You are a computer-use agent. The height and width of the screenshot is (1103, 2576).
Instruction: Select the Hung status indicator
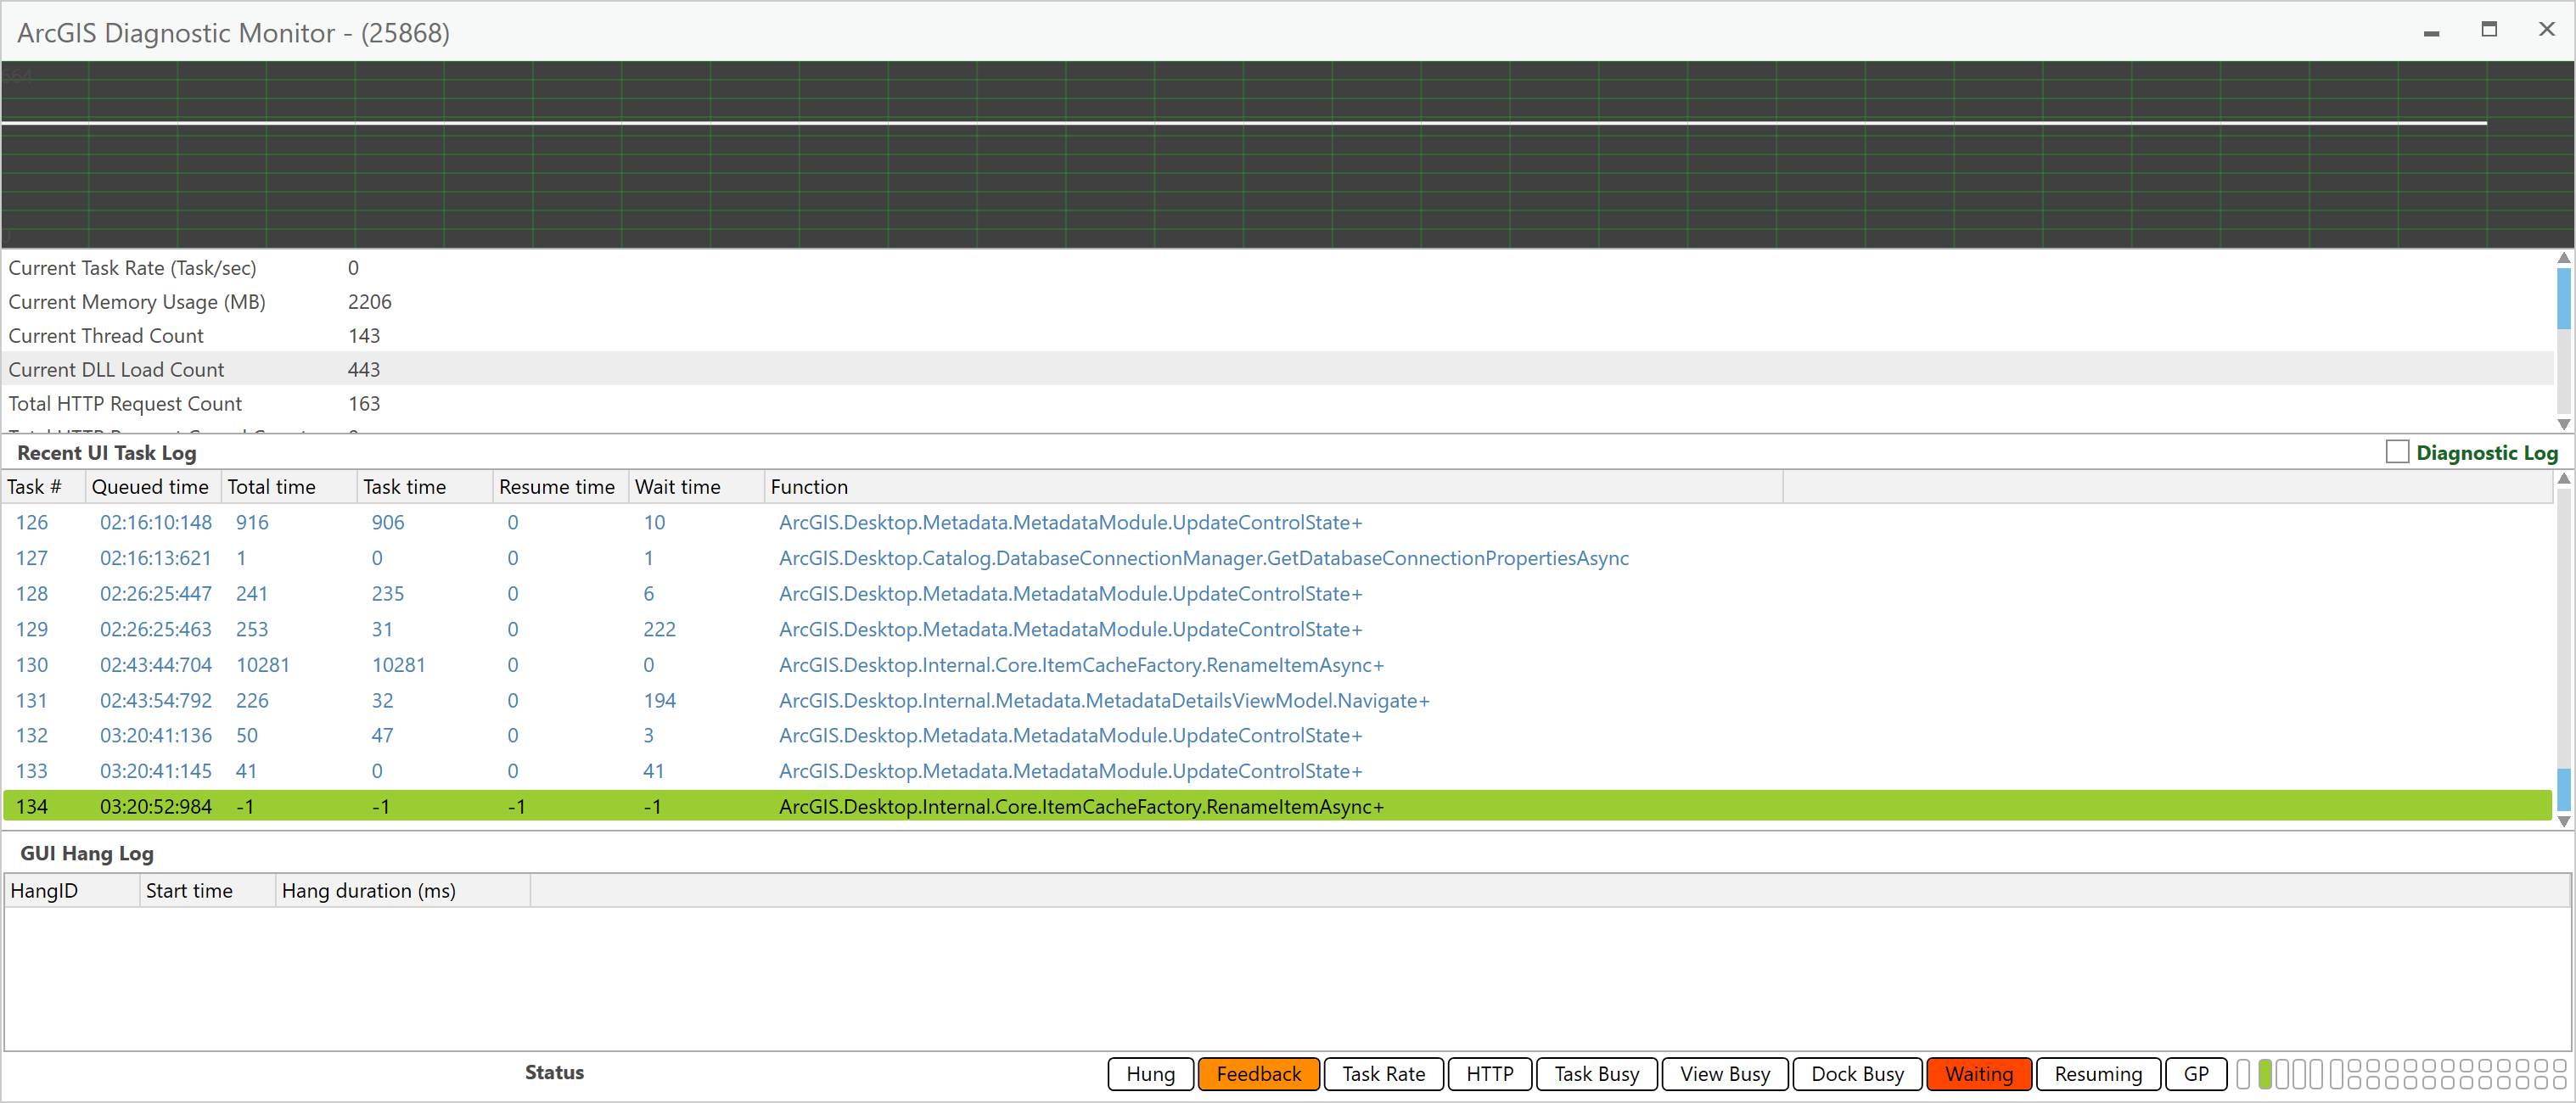(1149, 1073)
